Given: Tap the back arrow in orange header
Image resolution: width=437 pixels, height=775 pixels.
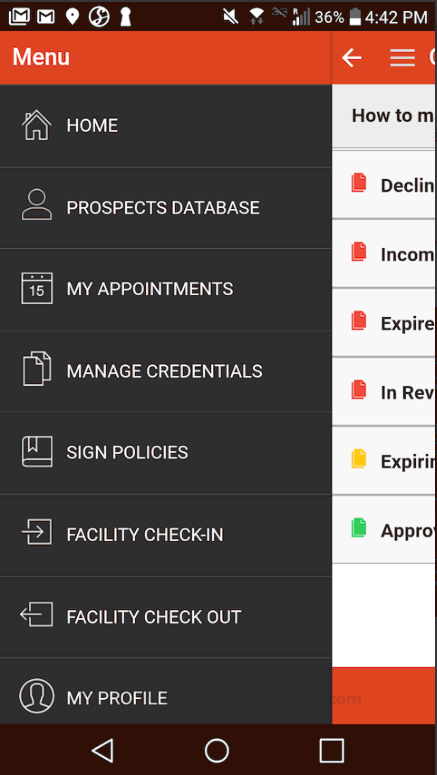Looking at the screenshot, I should click(352, 58).
